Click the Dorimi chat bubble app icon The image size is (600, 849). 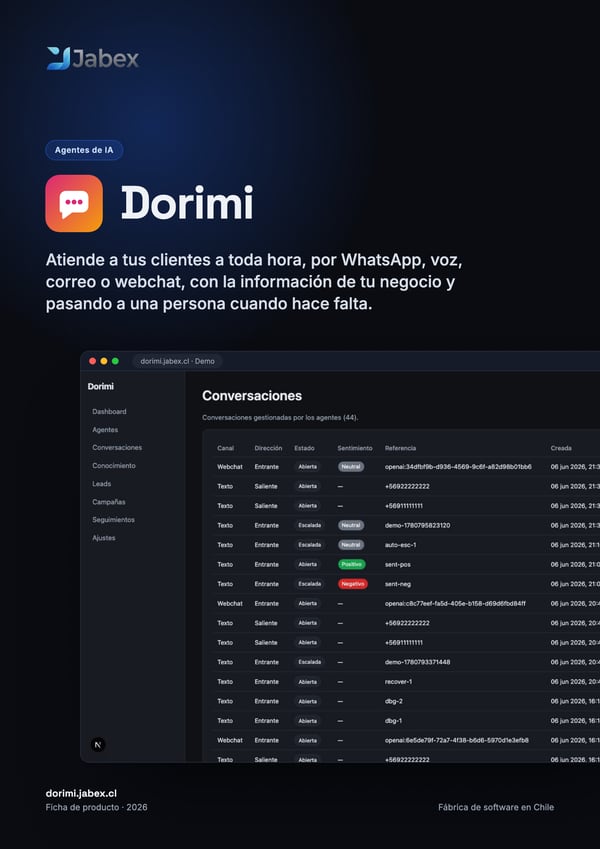(x=74, y=203)
